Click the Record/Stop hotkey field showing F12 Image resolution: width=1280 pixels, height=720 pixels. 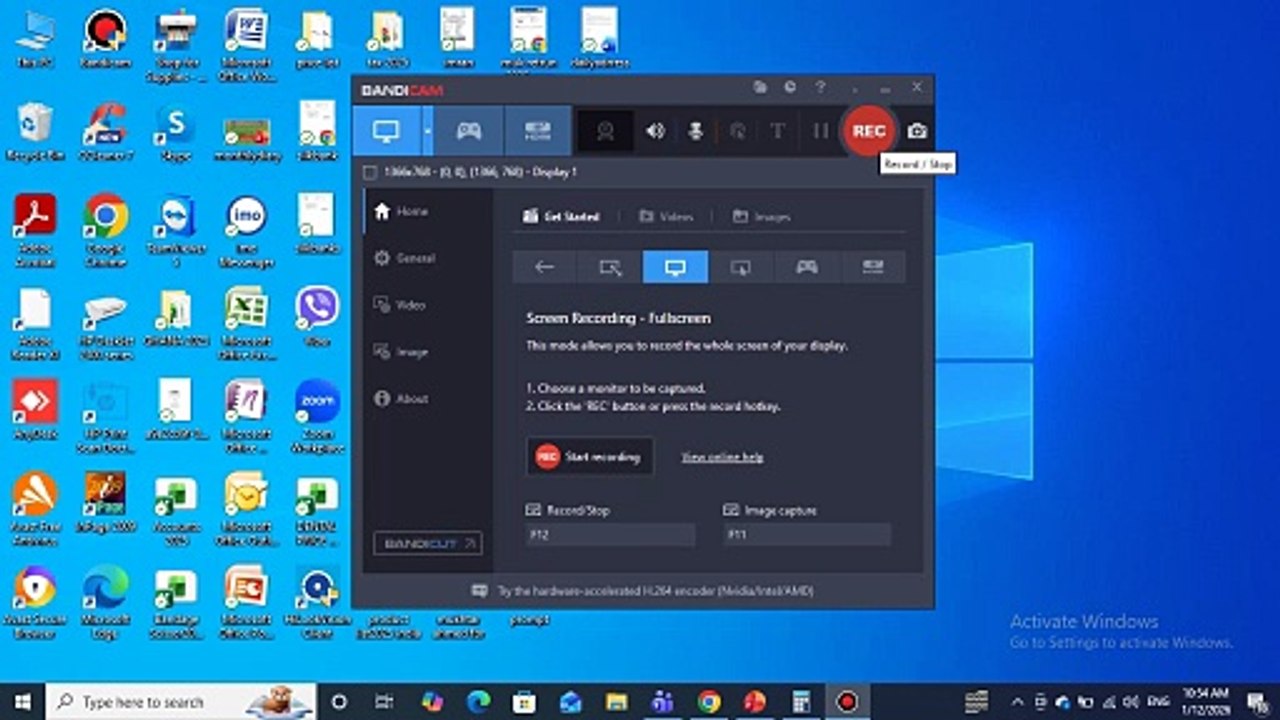[610, 535]
